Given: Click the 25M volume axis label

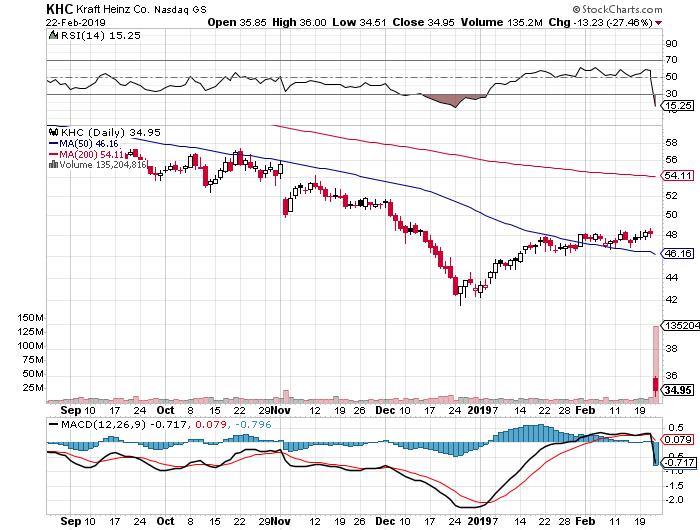Looking at the screenshot, I should tap(33, 388).
